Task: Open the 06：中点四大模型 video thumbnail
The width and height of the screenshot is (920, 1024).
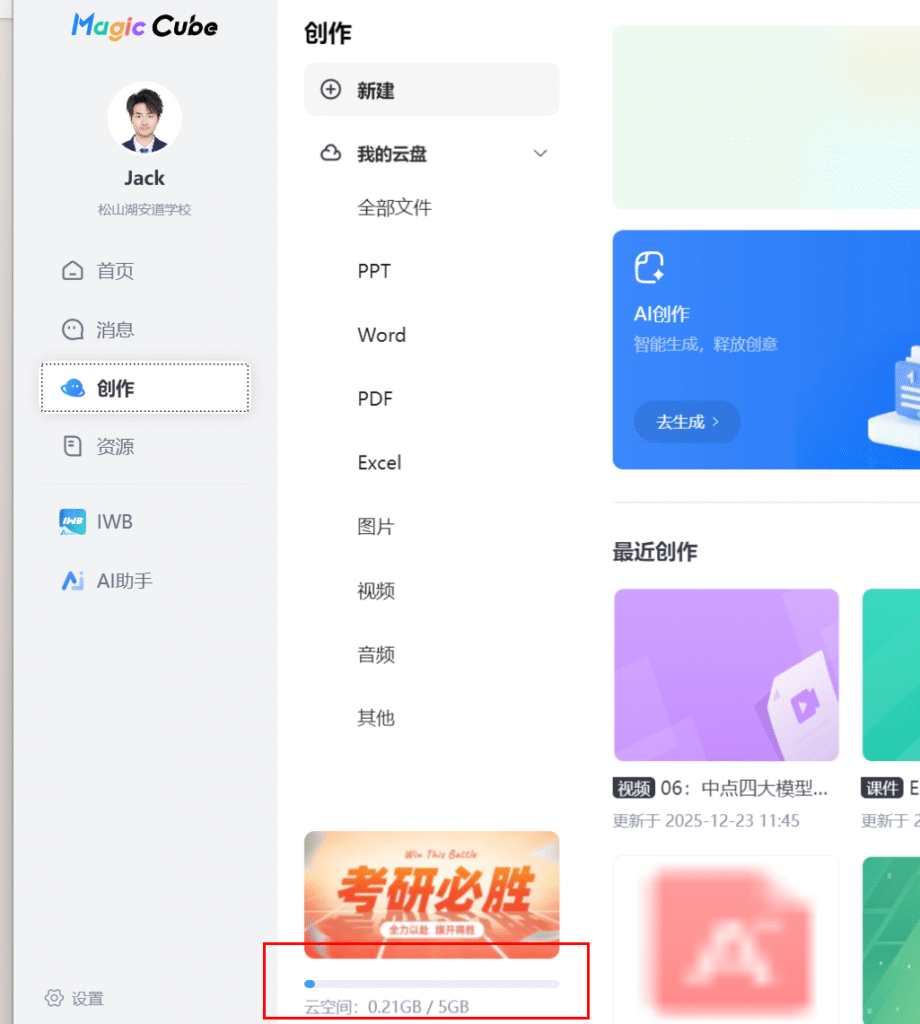Action: (726, 675)
